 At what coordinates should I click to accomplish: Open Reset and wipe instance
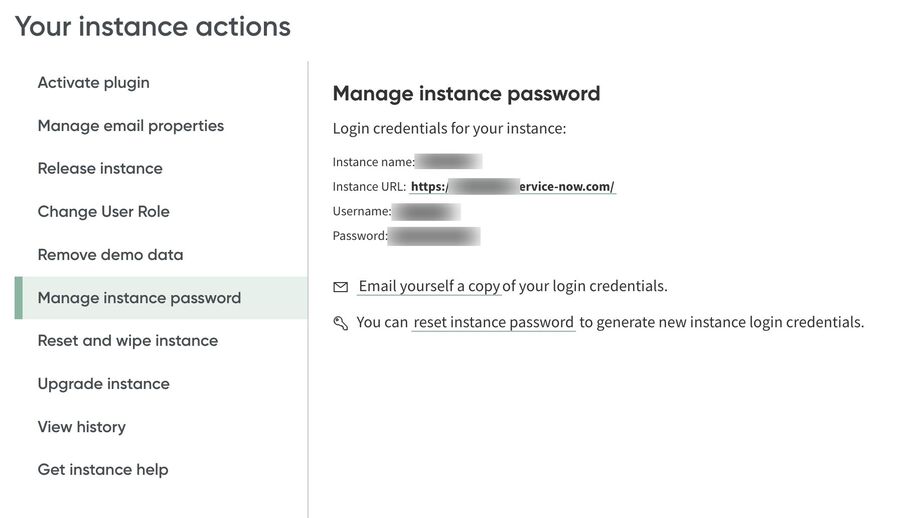[128, 341]
